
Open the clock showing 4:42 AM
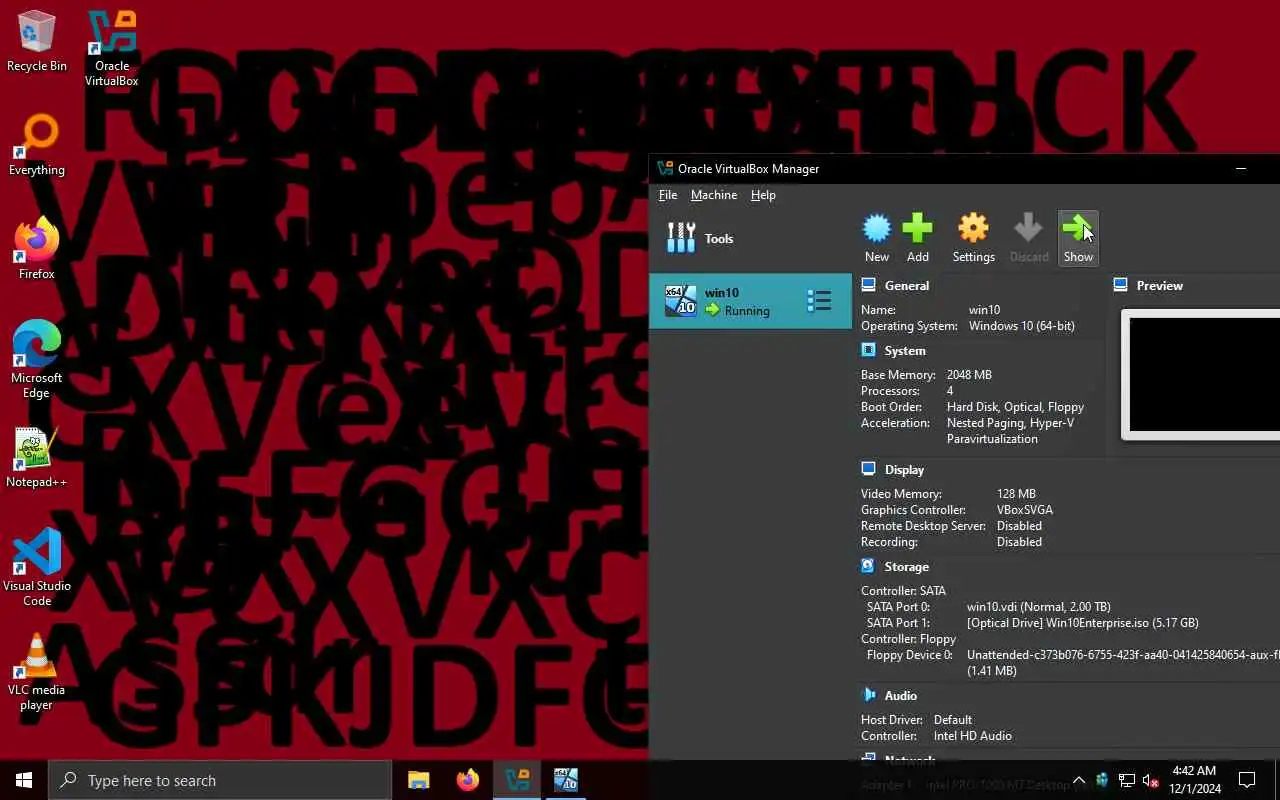pyautogui.click(x=1193, y=780)
